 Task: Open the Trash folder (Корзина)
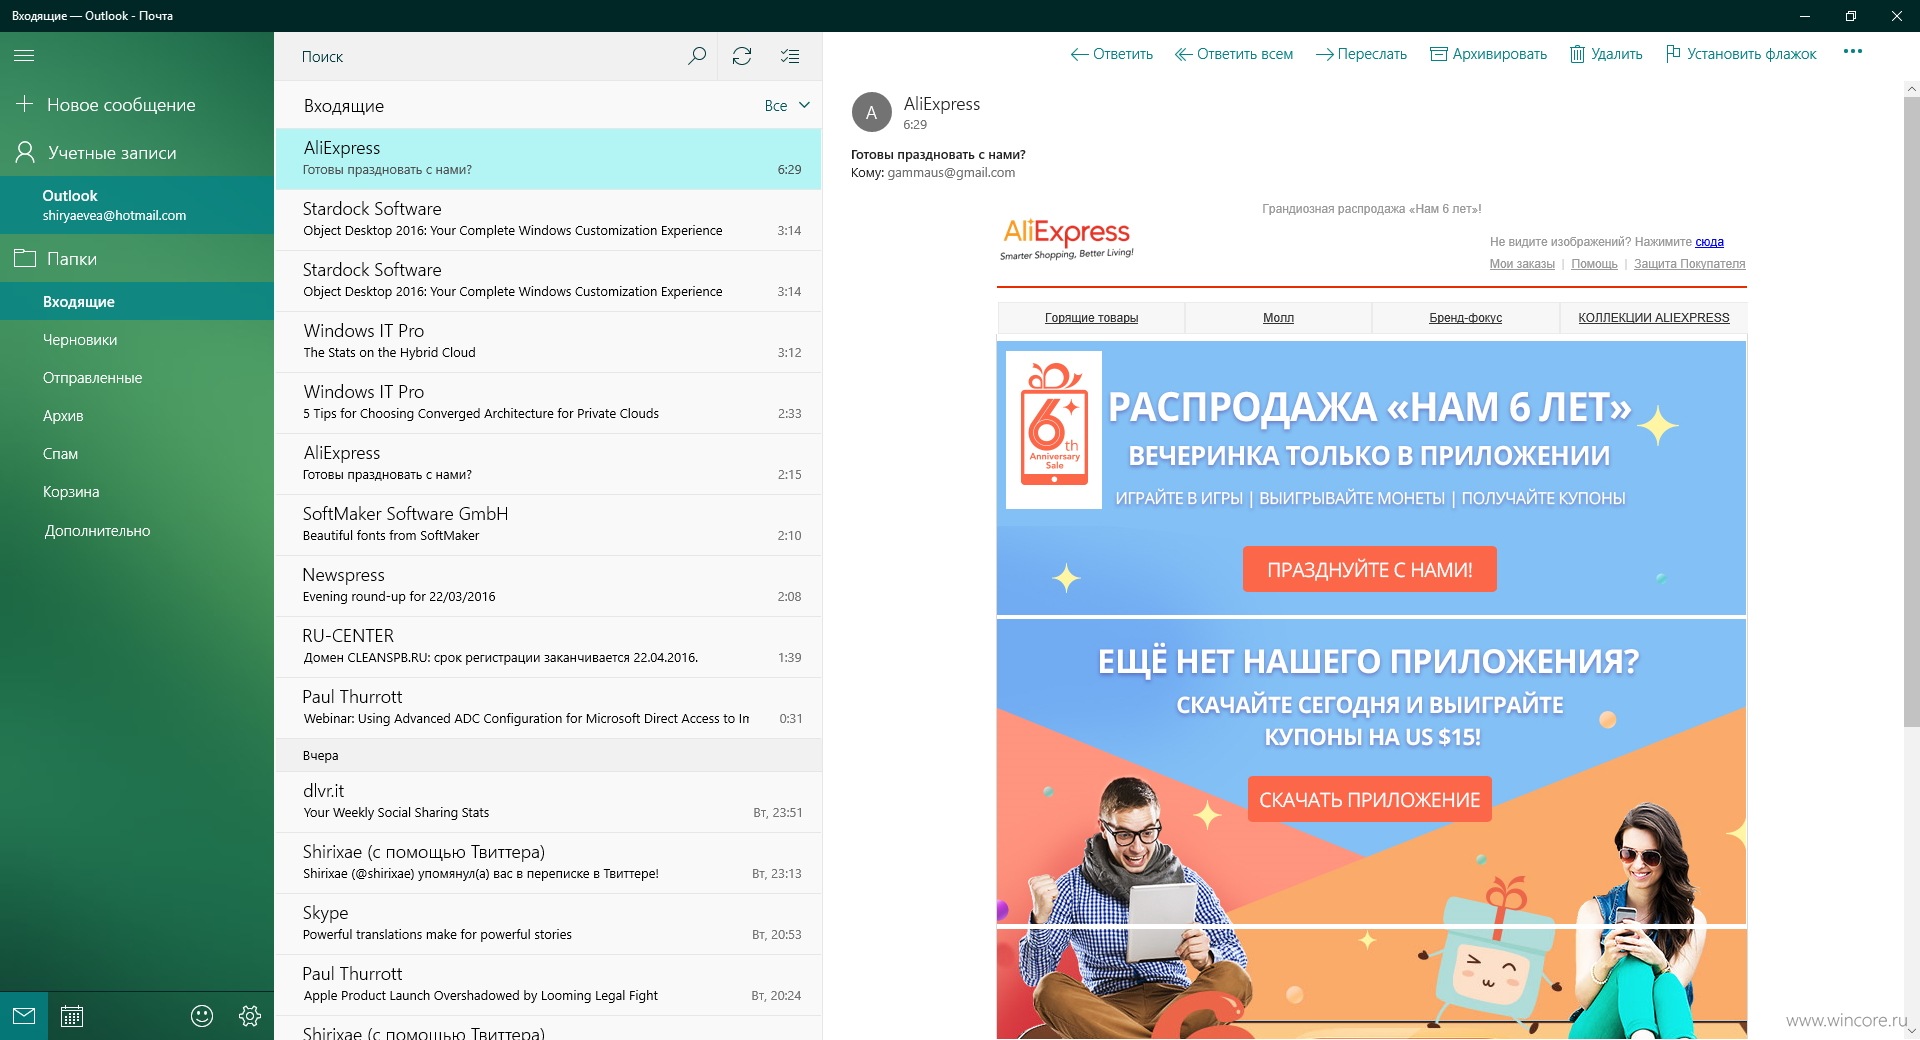[x=137, y=491]
